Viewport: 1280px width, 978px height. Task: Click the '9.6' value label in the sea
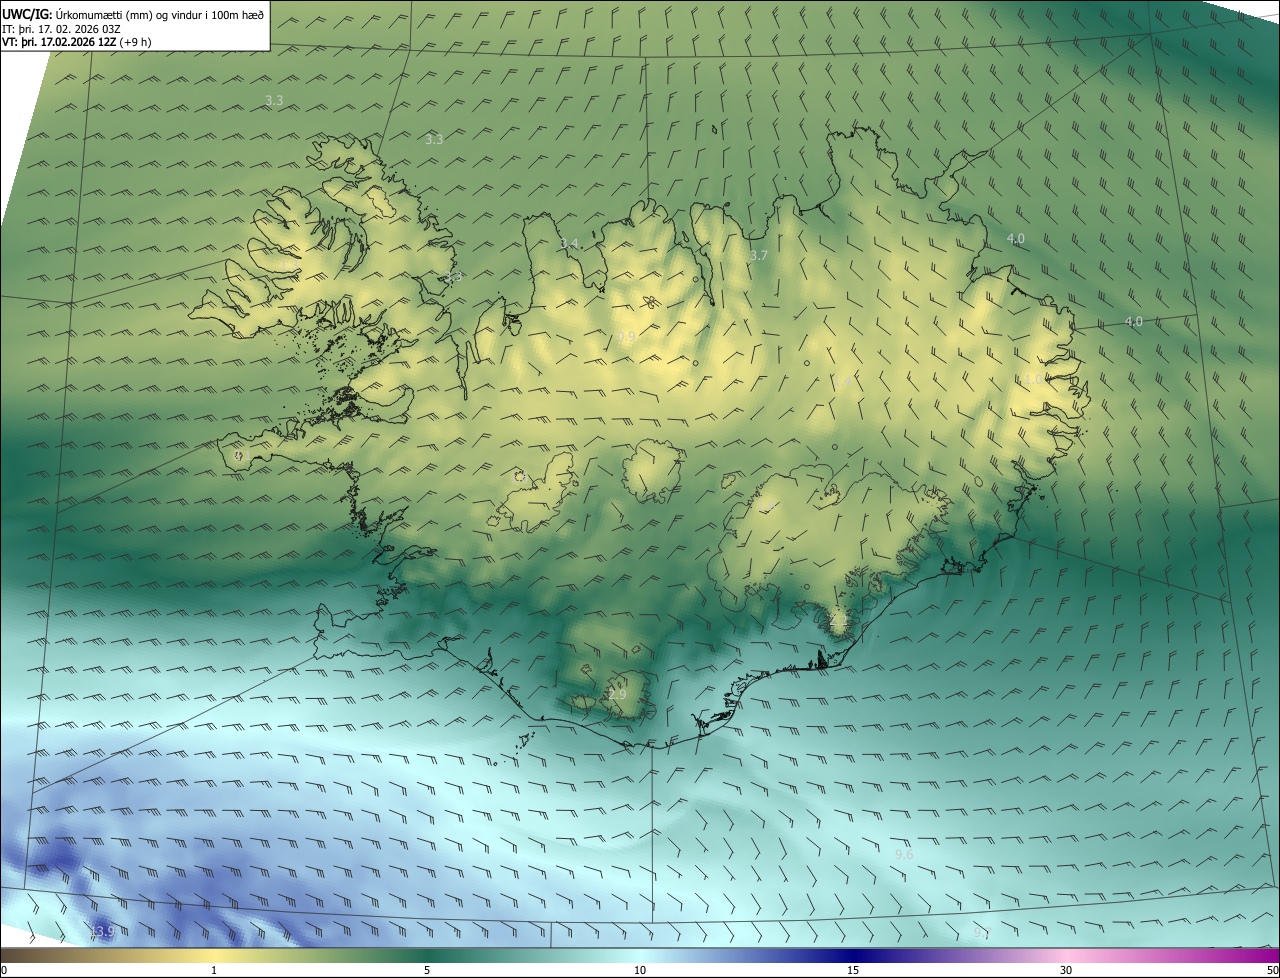coord(904,855)
